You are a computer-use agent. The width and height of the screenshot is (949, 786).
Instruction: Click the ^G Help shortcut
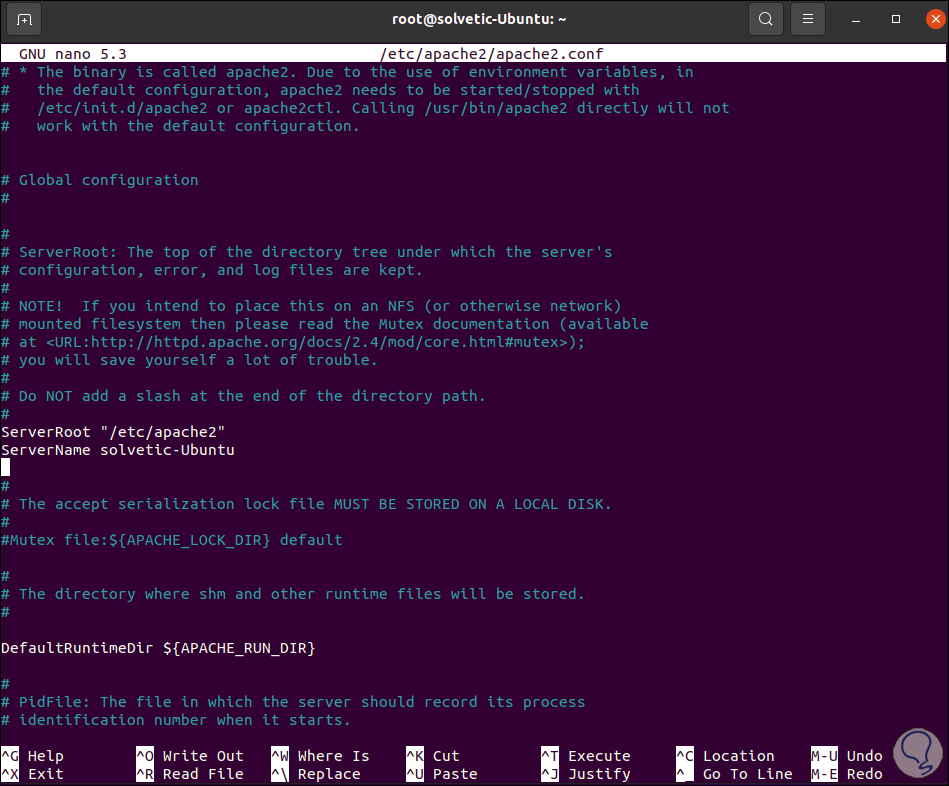click(33, 756)
